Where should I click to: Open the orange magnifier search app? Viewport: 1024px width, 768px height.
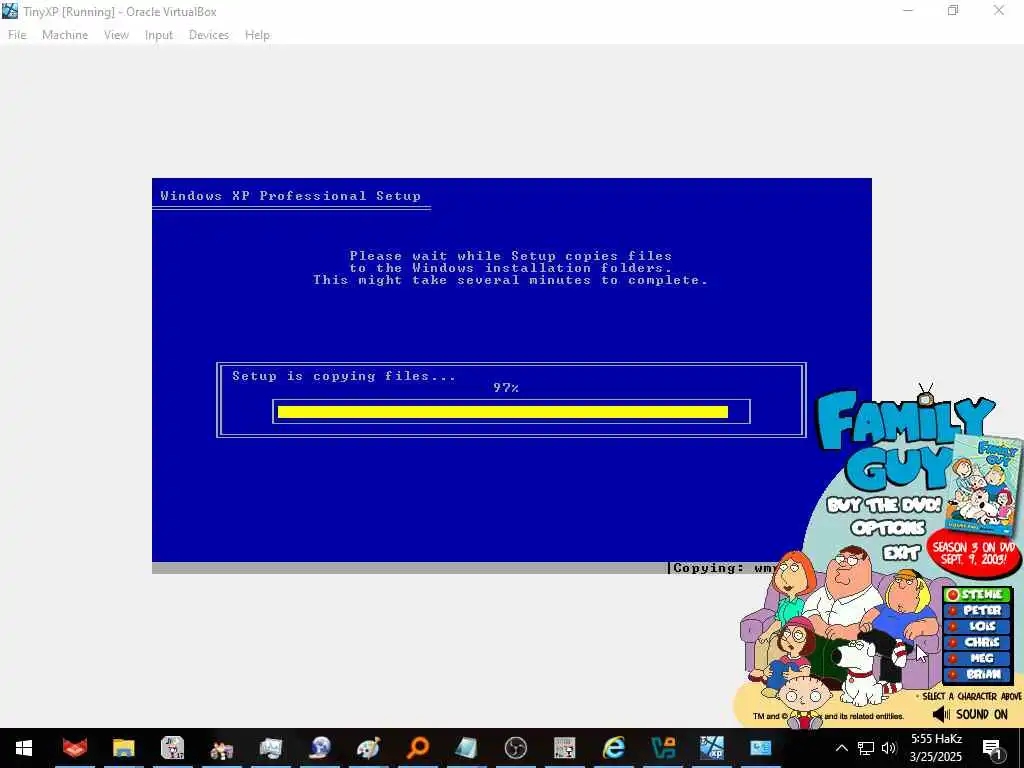coord(417,748)
